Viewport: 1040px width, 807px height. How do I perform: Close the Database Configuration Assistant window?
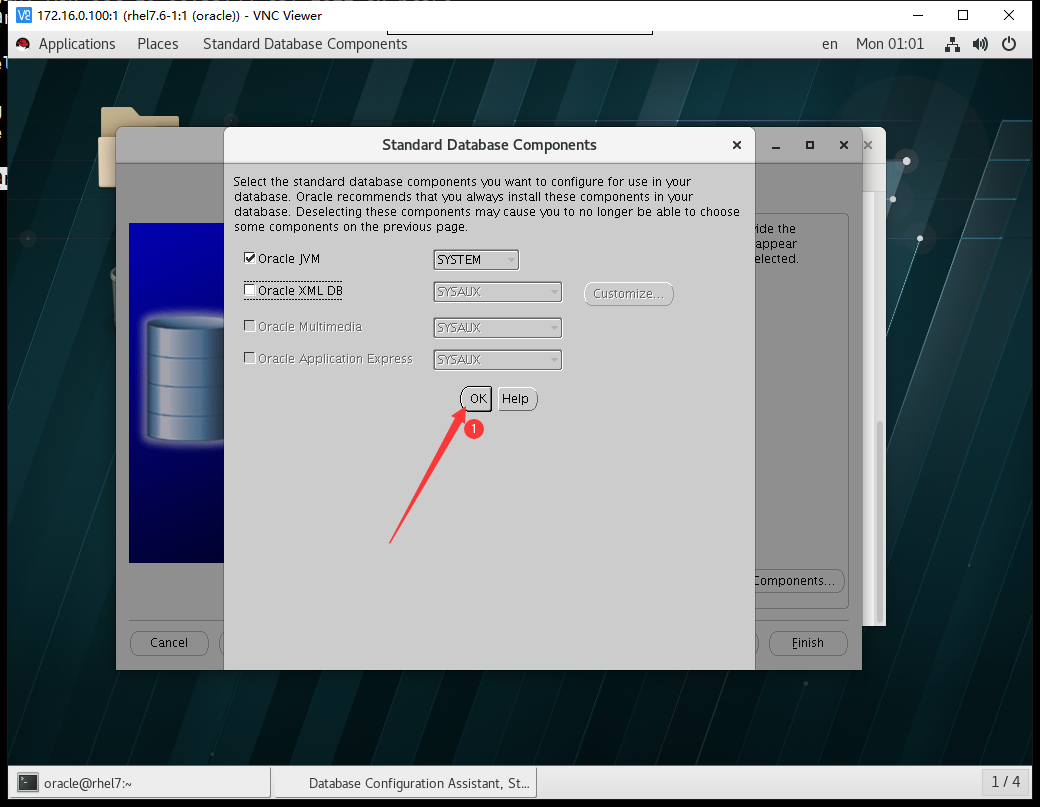pyautogui.click(x=844, y=145)
